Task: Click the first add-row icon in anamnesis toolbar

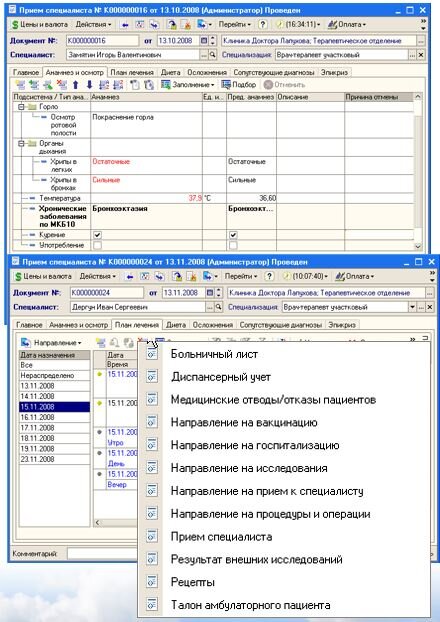Action: 20,84
